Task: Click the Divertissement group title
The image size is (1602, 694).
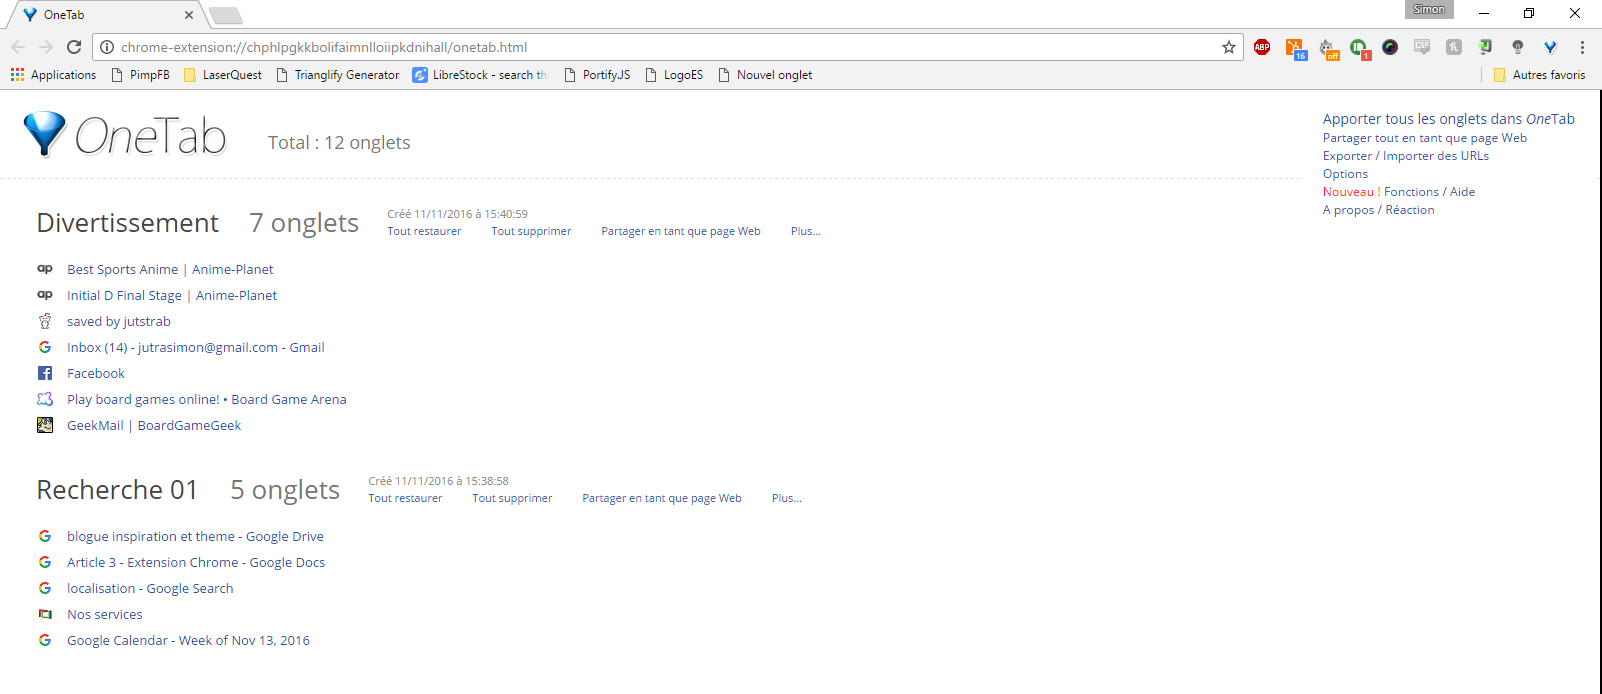Action: [127, 223]
